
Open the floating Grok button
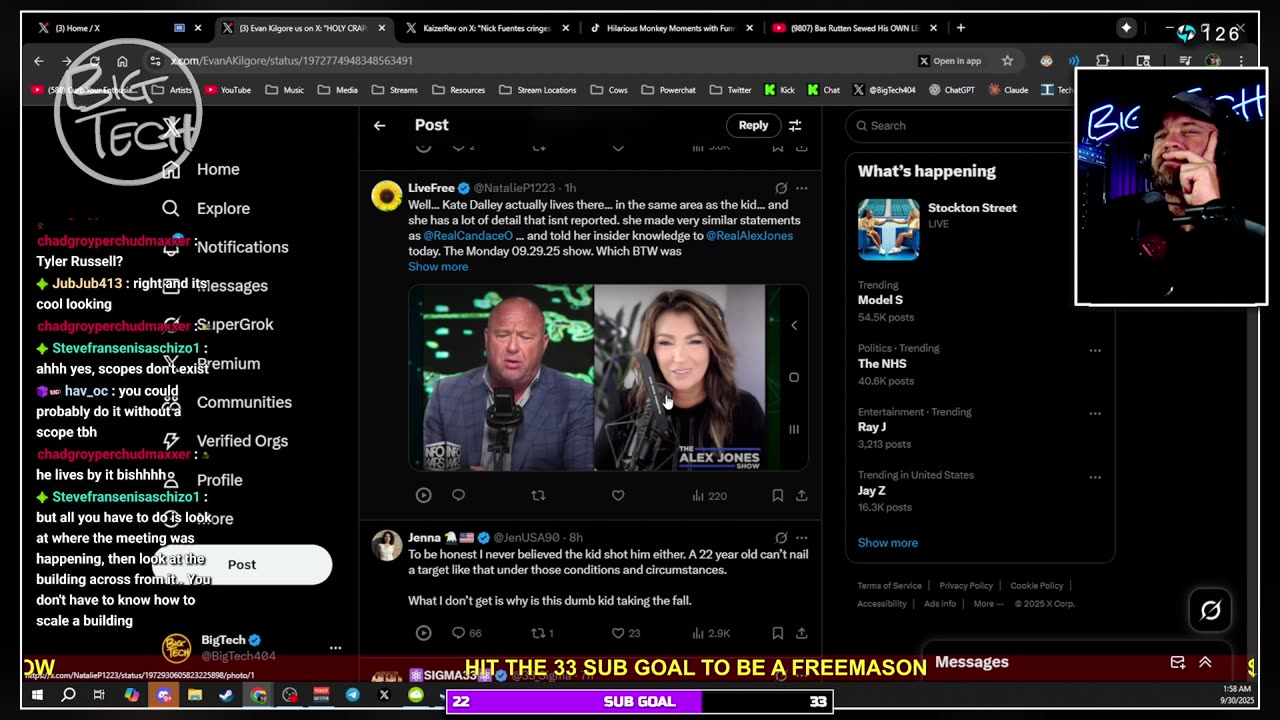pyautogui.click(x=1211, y=610)
